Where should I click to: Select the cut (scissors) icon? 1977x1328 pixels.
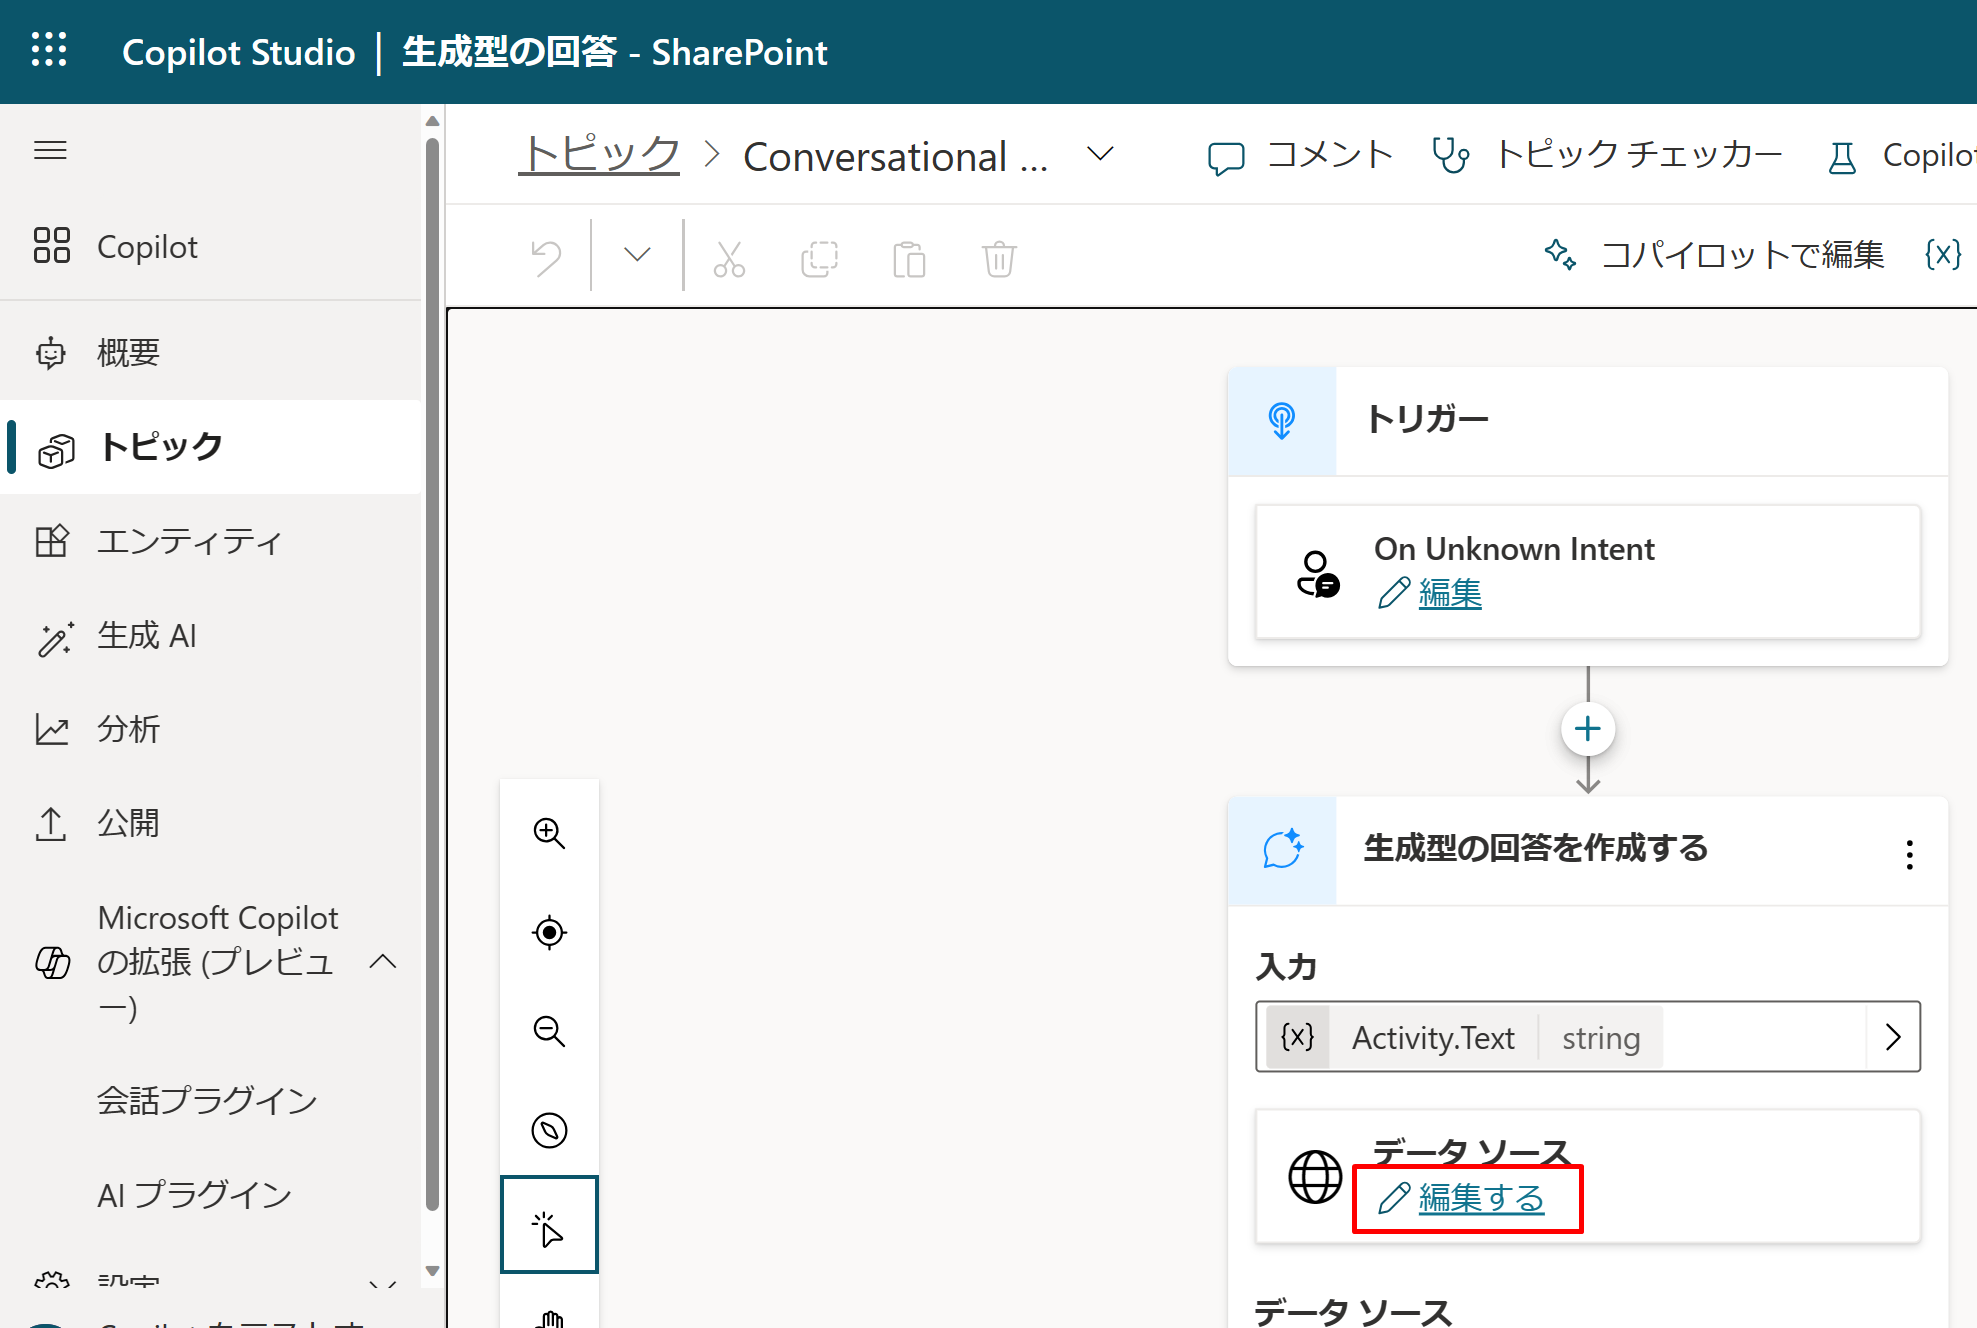coord(730,257)
